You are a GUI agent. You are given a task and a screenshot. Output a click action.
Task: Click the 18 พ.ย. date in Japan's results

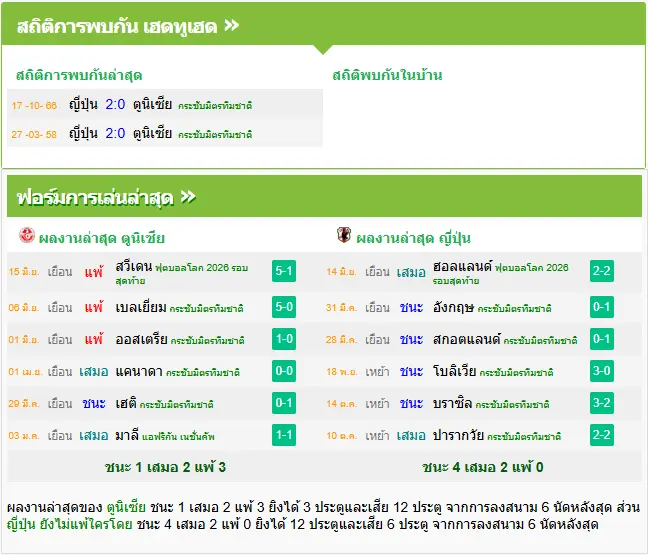tap(341, 372)
